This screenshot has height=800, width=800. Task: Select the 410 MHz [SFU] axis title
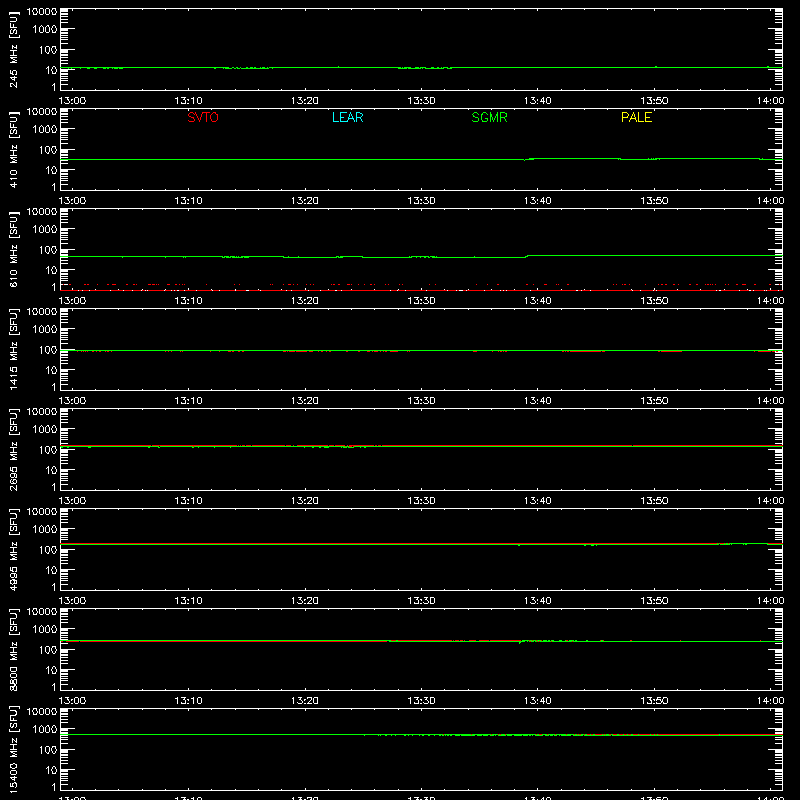pos(14,149)
